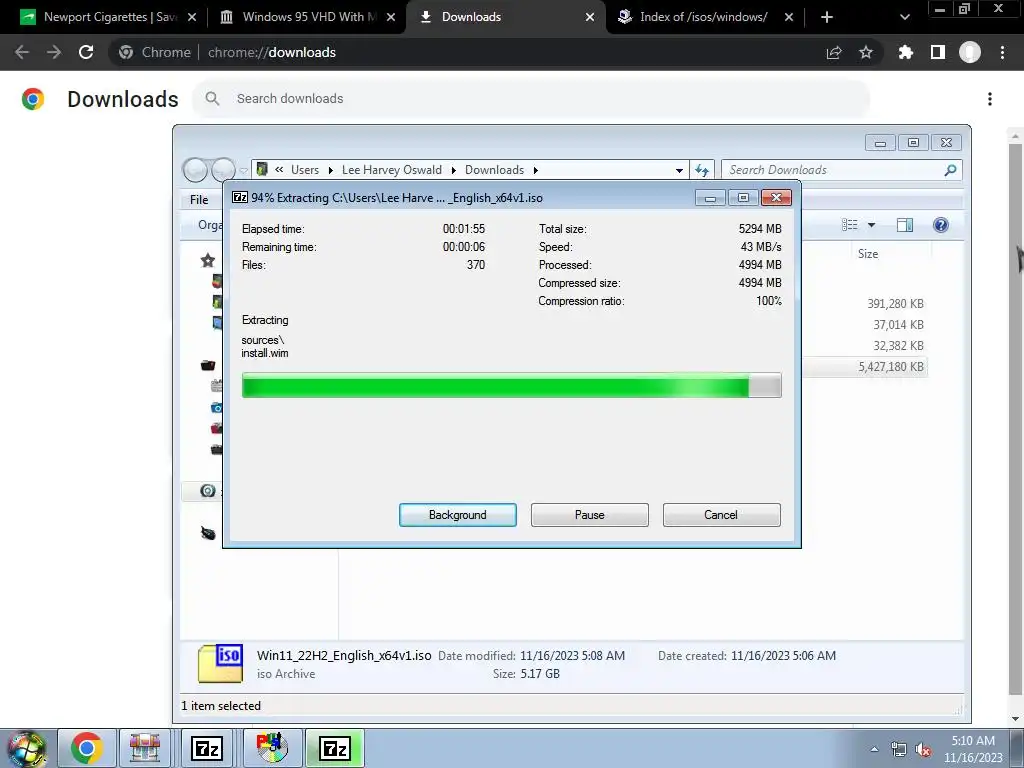Switch to Windows 95 VHD tab
The image size is (1024, 768).
click(308, 17)
